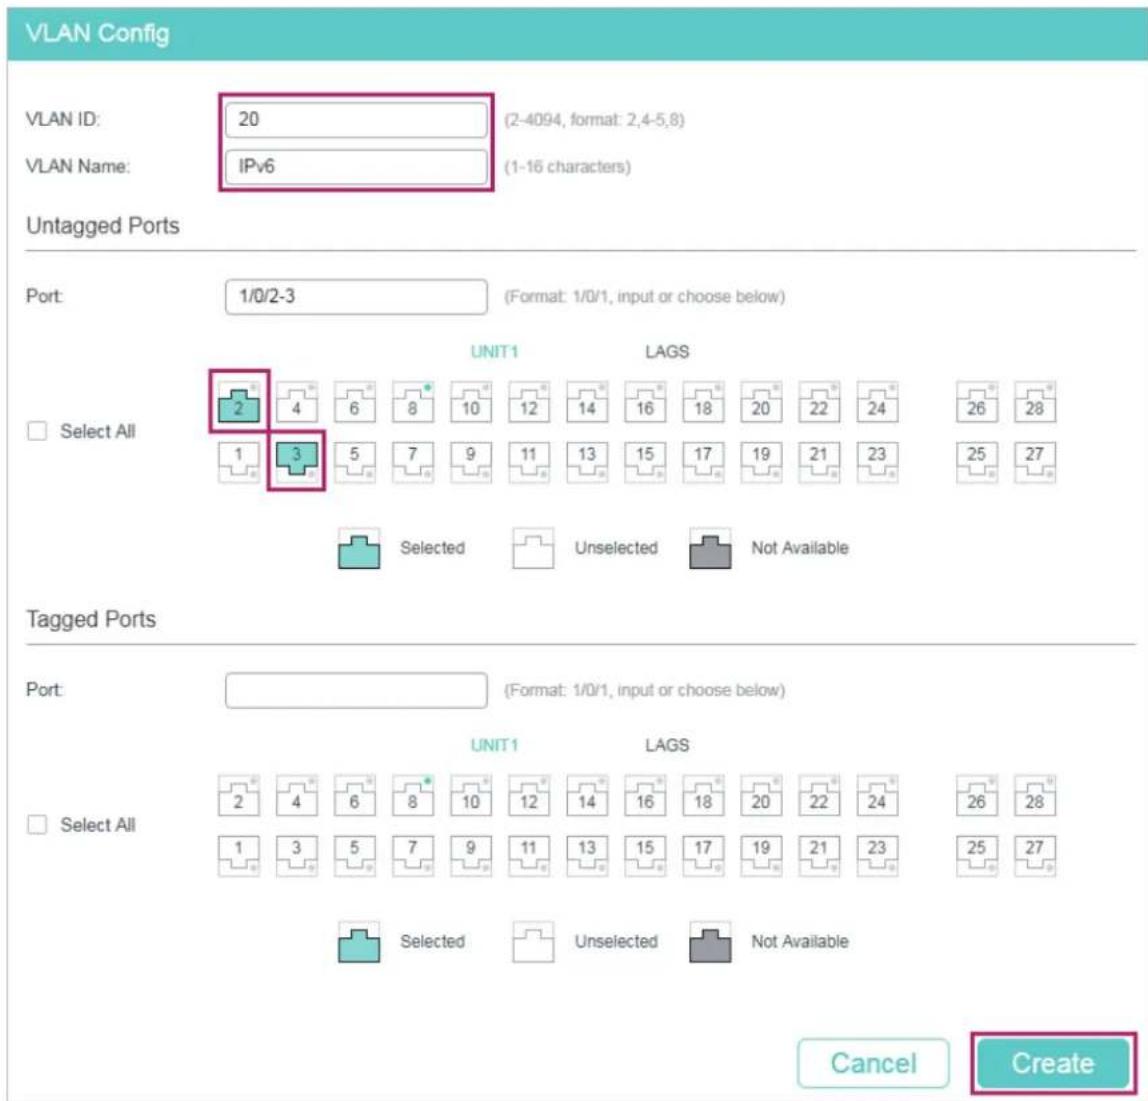
Task: Select tagged port 3 icon
Action: (297, 855)
